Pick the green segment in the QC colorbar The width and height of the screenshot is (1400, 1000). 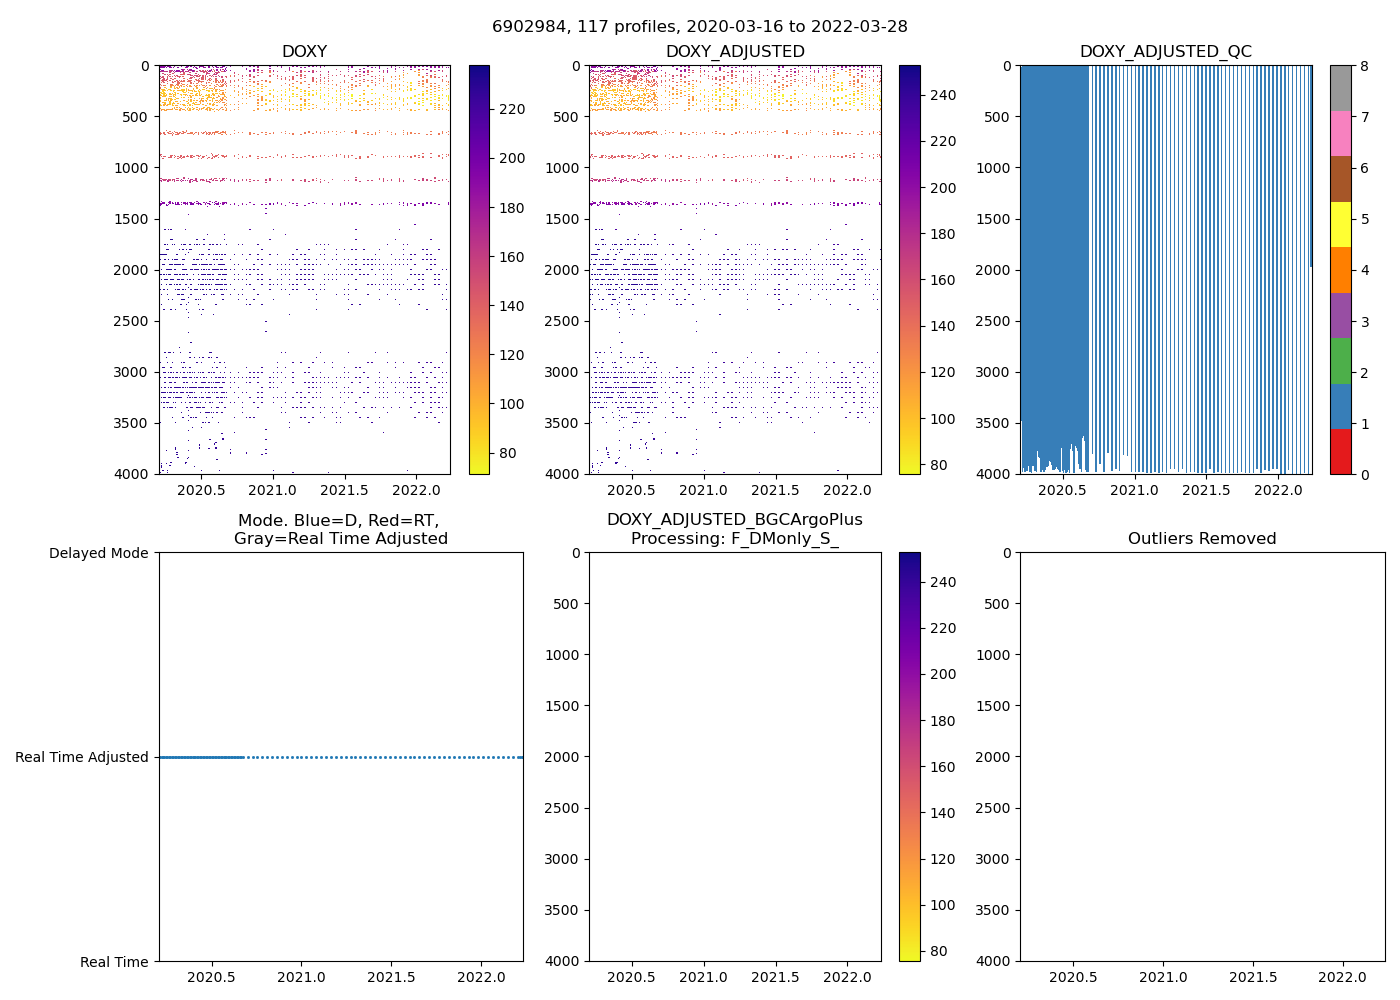(x=1340, y=361)
